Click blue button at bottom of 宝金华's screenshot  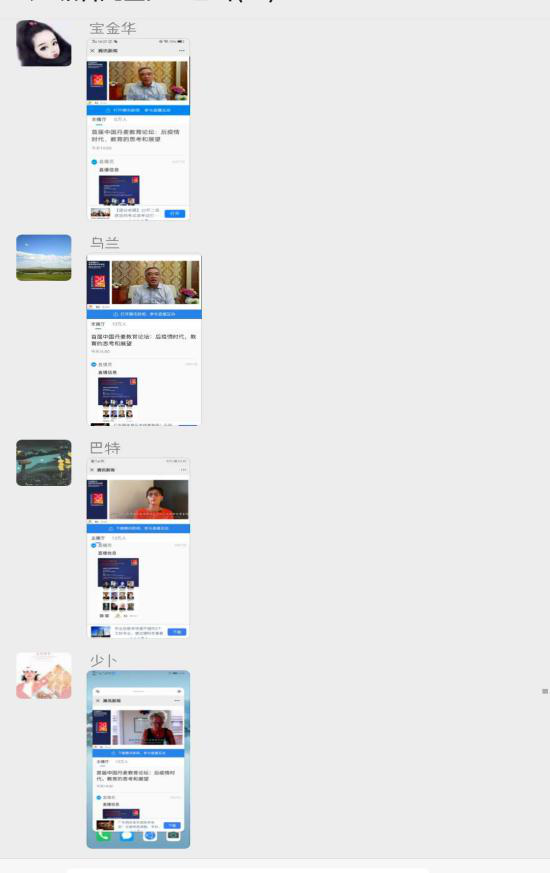tap(175, 213)
